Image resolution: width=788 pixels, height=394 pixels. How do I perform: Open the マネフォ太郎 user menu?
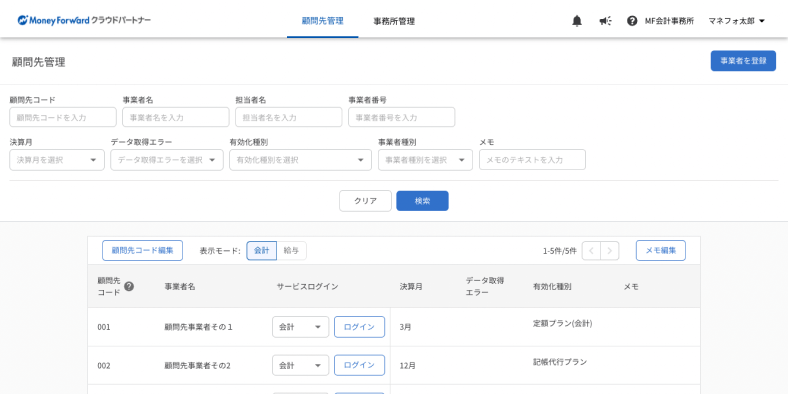point(736,21)
